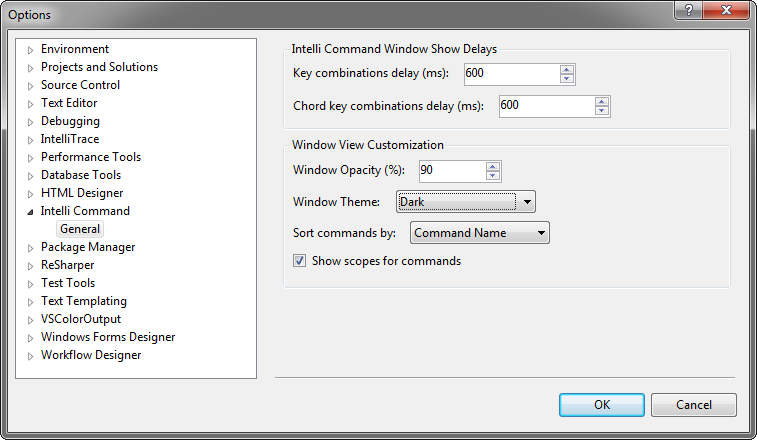
Task: Select the Text Editor category
Action: pyautogui.click(x=69, y=103)
